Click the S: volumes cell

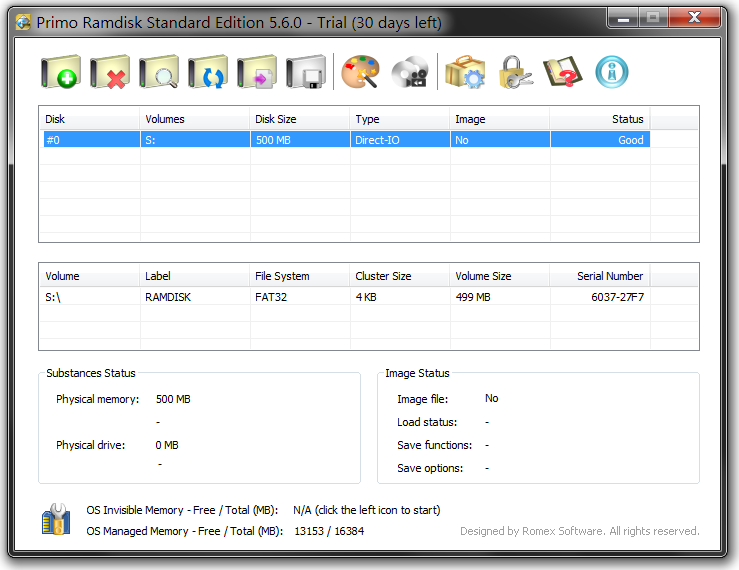point(195,140)
